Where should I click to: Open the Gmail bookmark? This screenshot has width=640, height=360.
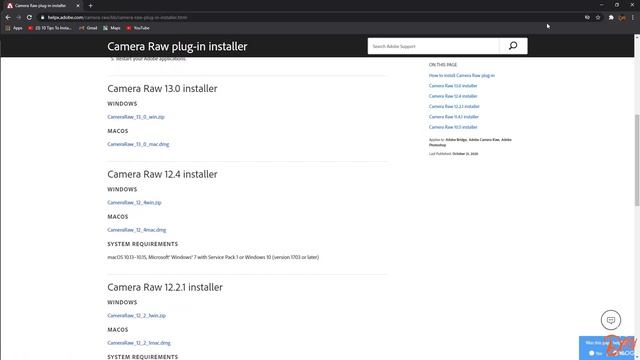pyautogui.click(x=89, y=28)
